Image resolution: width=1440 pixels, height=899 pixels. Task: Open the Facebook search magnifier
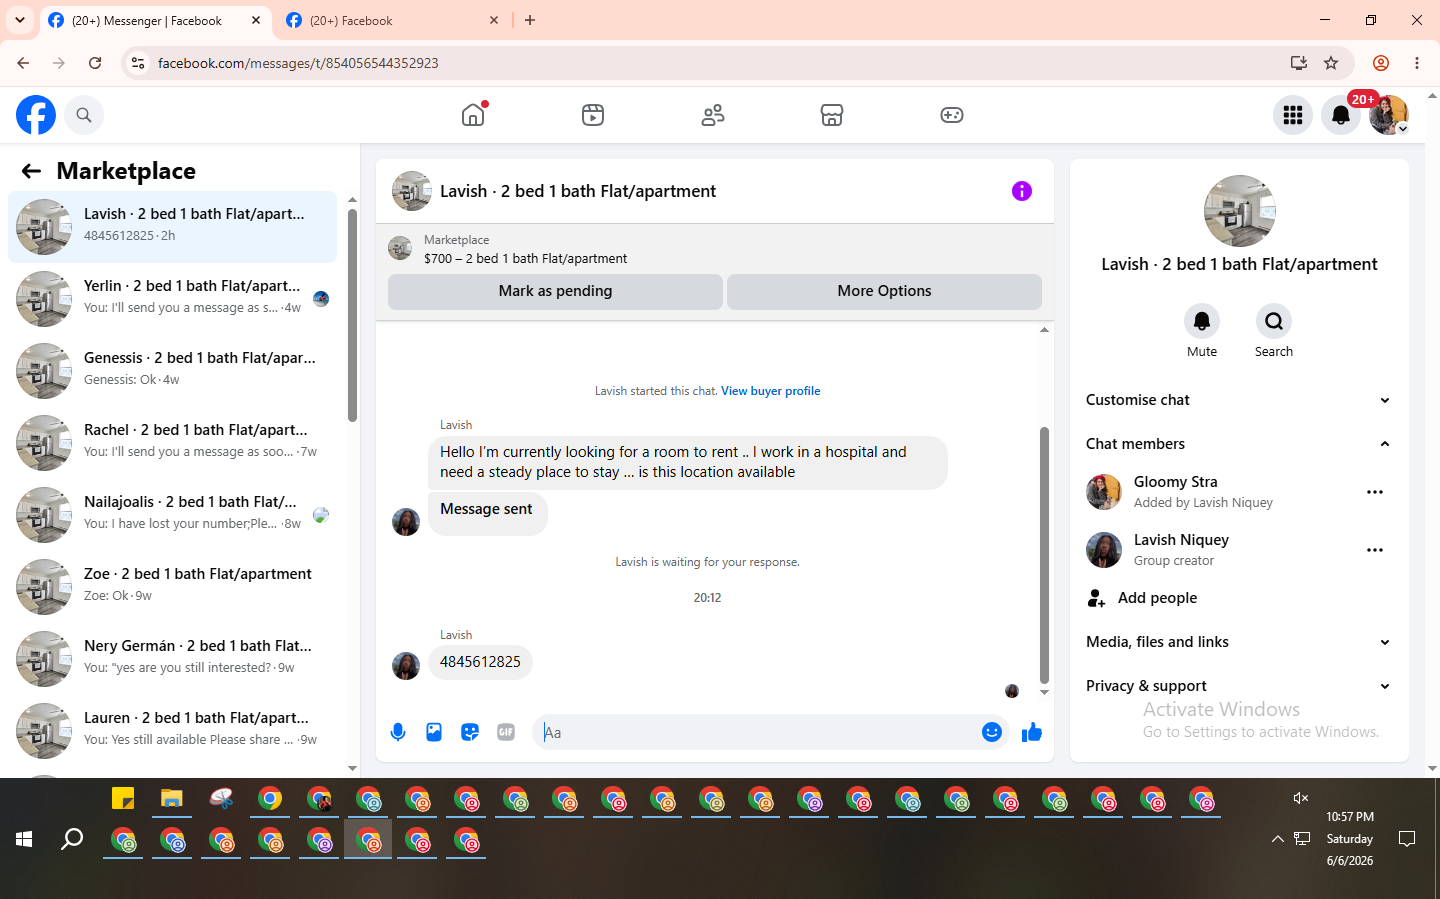pyautogui.click(x=84, y=115)
